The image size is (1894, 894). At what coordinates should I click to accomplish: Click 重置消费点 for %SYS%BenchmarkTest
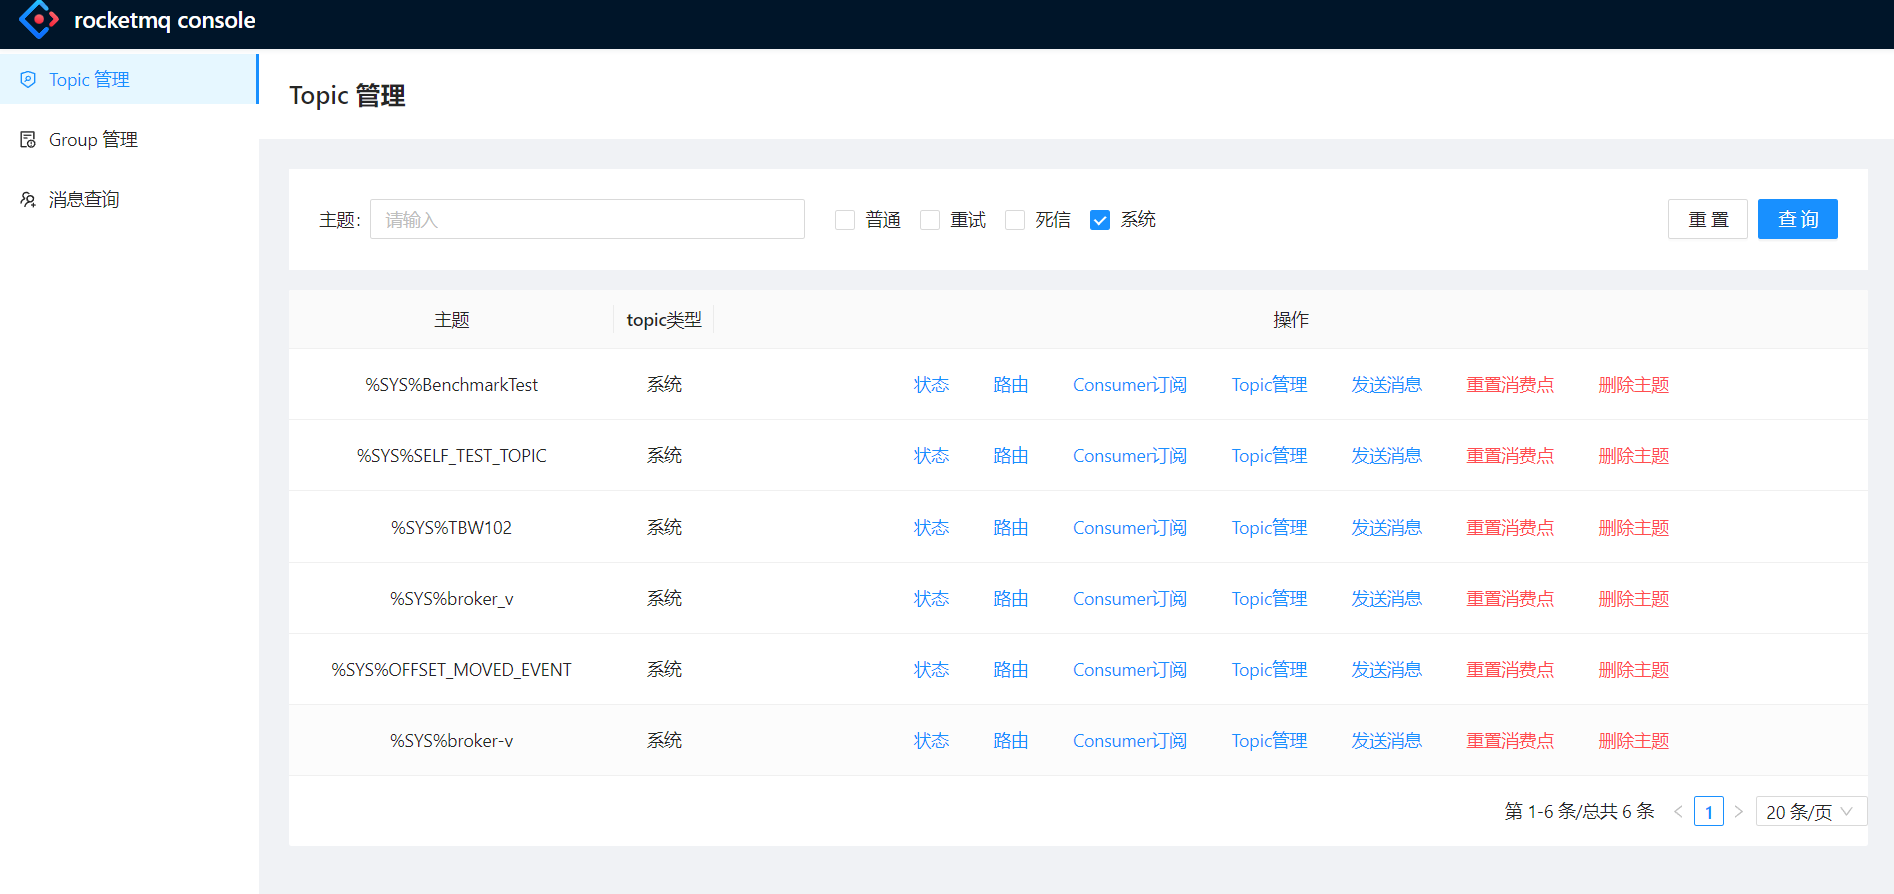(1510, 385)
